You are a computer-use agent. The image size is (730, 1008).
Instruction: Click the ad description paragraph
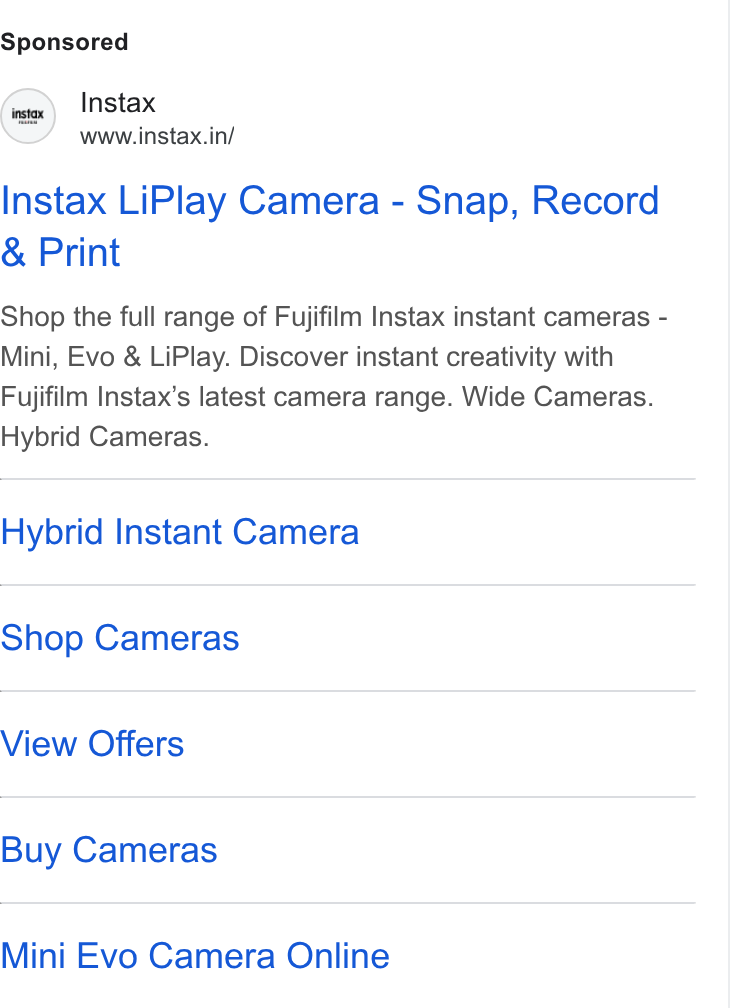(334, 377)
